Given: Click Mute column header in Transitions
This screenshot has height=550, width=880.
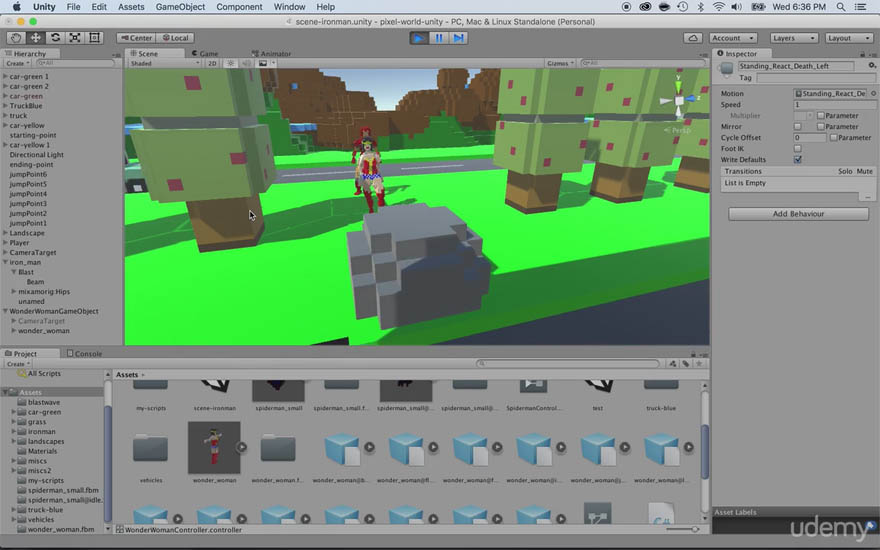Looking at the screenshot, I should pyautogui.click(x=864, y=171).
